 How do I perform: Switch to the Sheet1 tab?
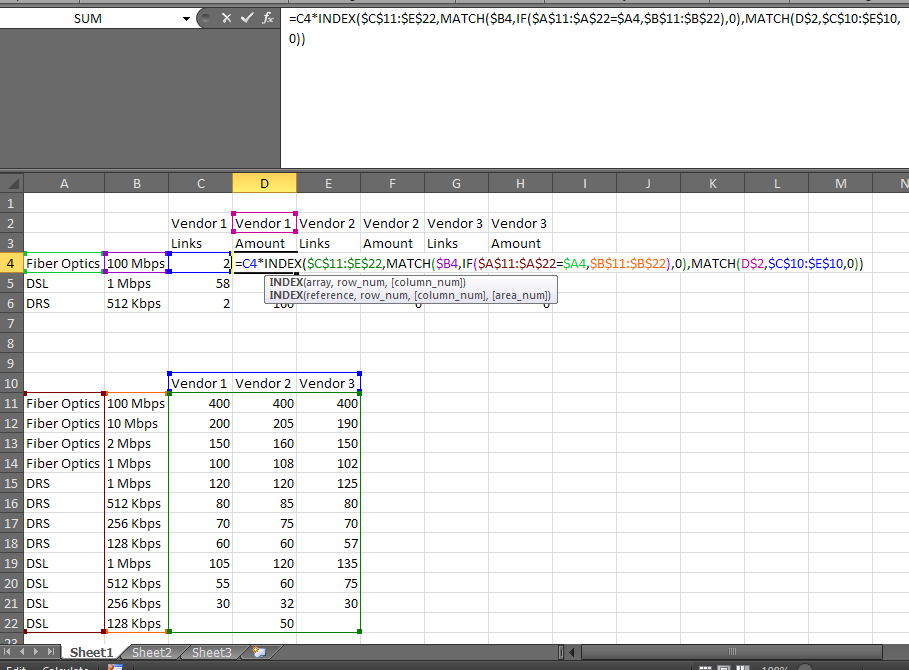point(91,653)
